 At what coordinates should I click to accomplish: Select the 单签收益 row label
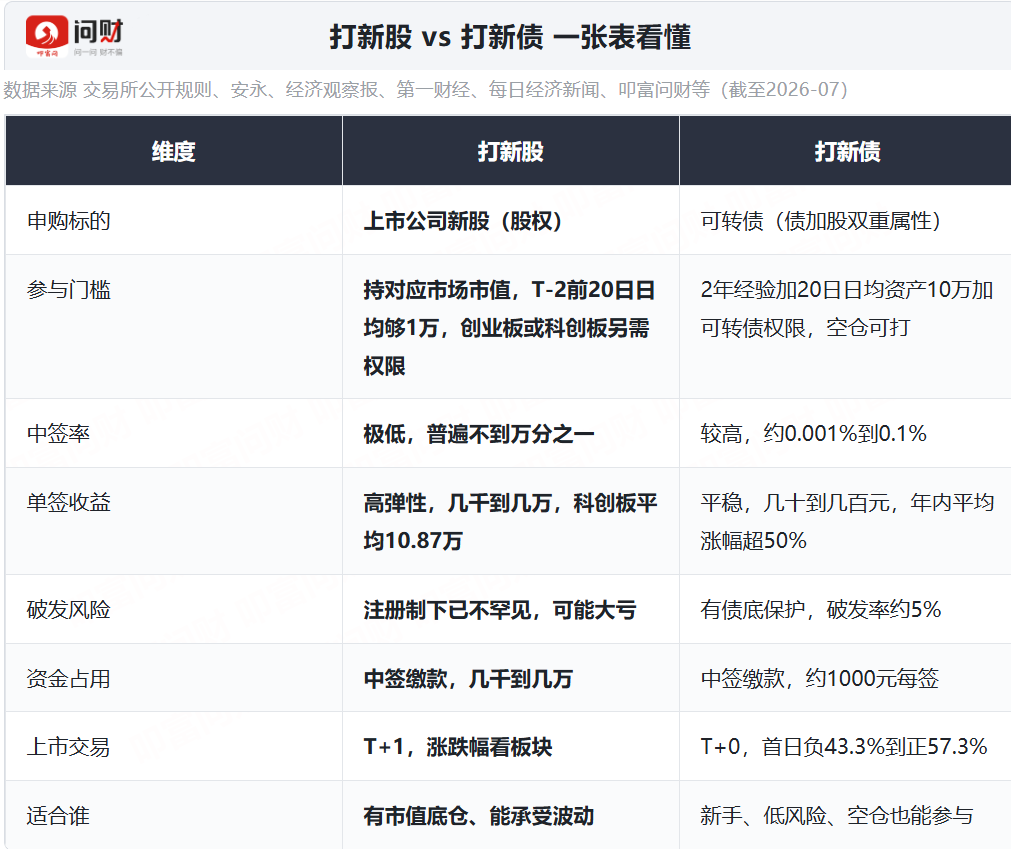coord(68,503)
